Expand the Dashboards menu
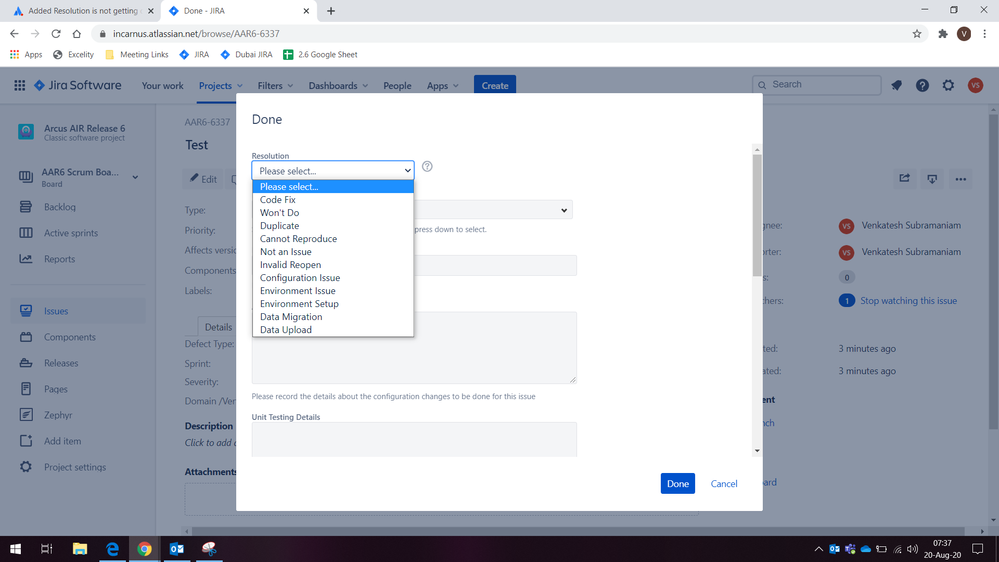 [338, 85]
